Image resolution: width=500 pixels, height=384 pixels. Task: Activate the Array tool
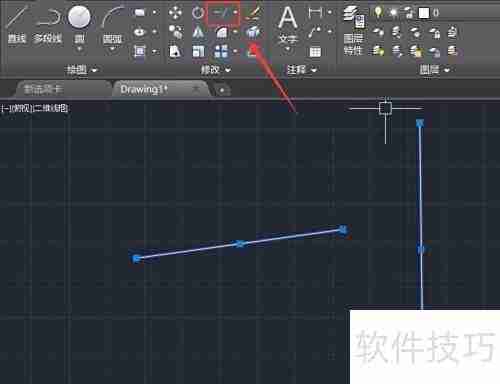point(221,52)
